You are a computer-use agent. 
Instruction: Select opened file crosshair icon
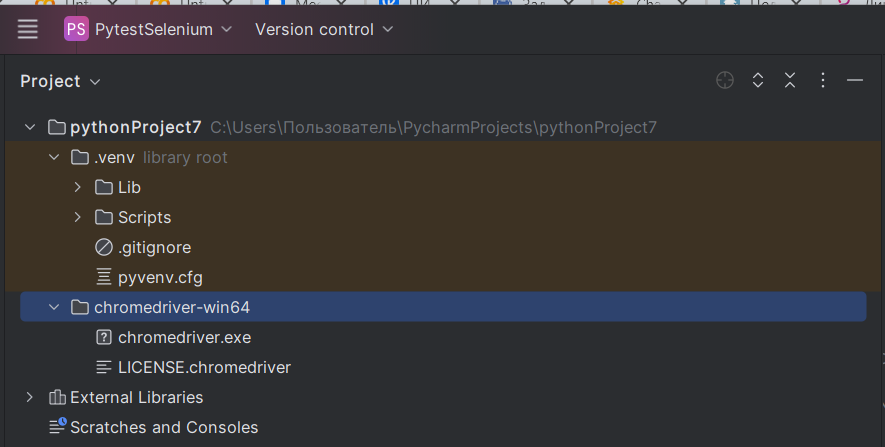725,81
